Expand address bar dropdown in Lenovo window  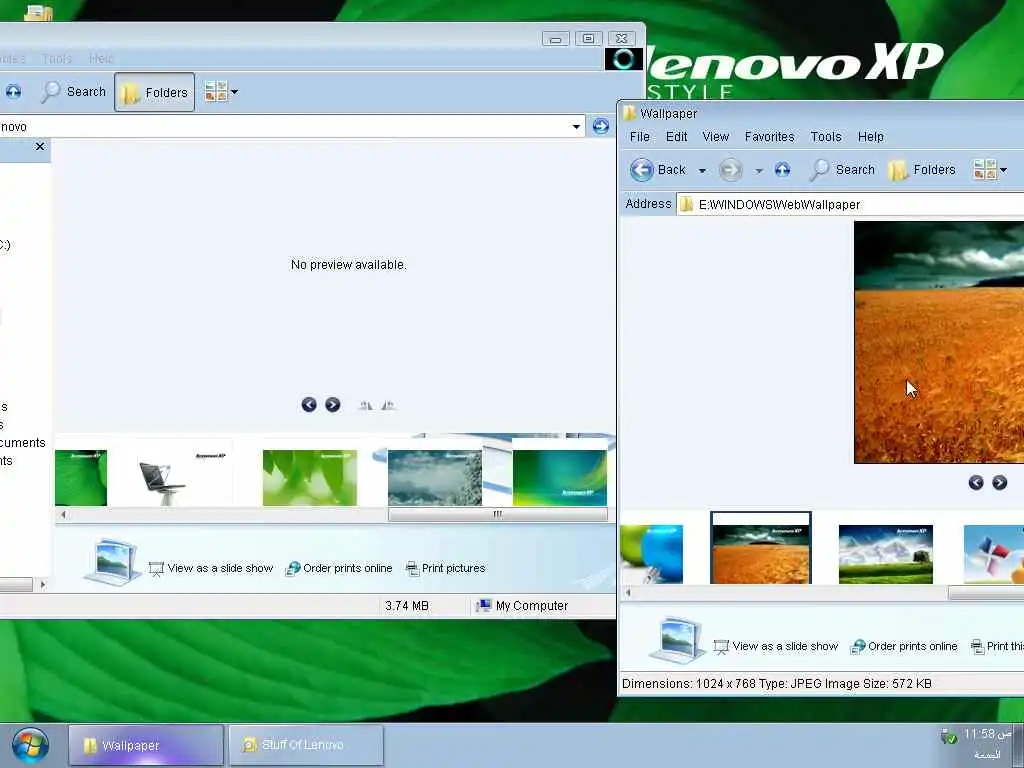click(x=576, y=127)
